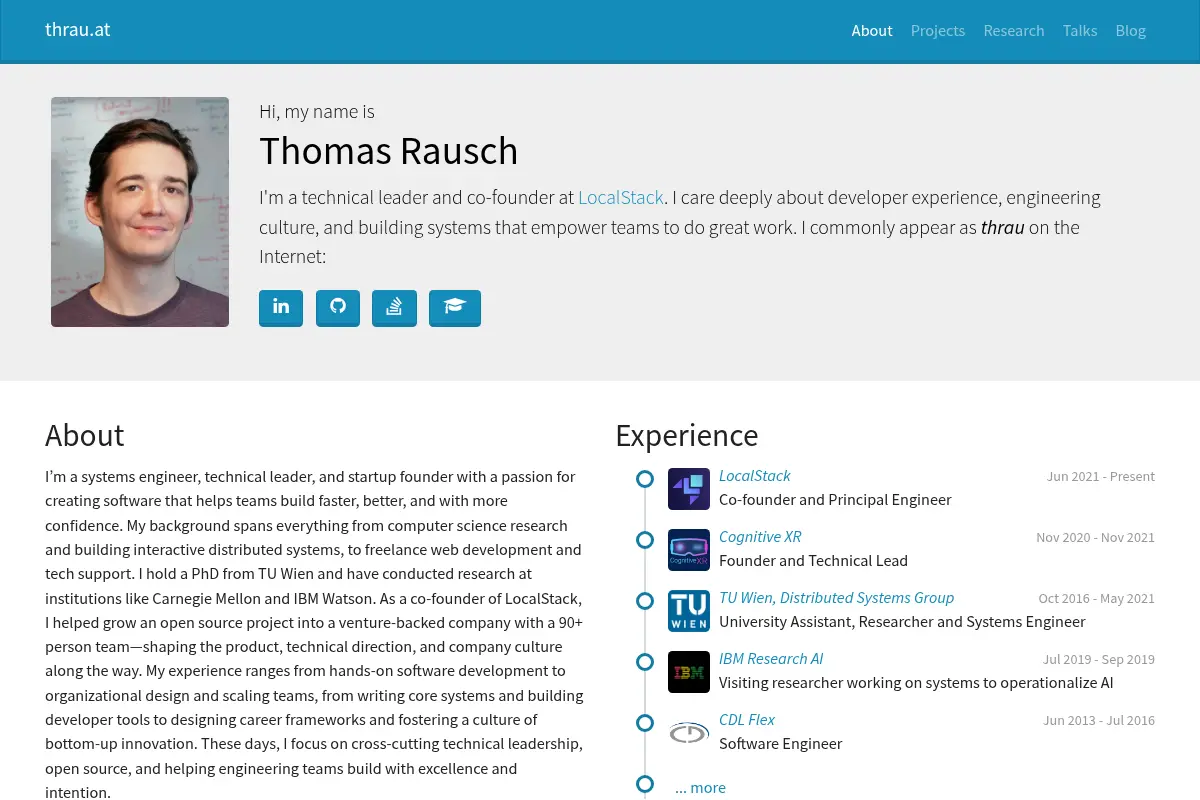The height and width of the screenshot is (800, 1200).
Task: Open the CDL Flex experience link
Action: click(x=747, y=720)
